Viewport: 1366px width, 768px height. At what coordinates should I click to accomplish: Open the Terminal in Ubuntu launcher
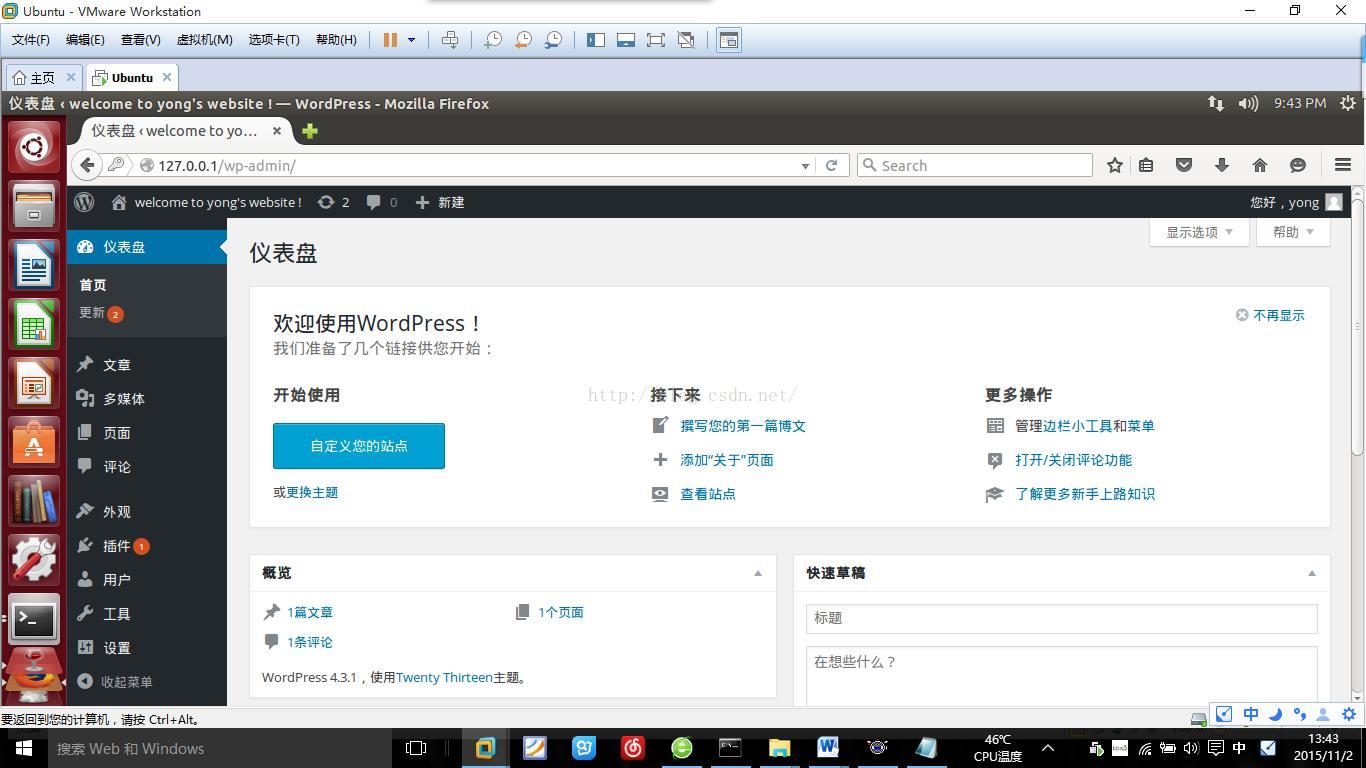tap(34, 620)
